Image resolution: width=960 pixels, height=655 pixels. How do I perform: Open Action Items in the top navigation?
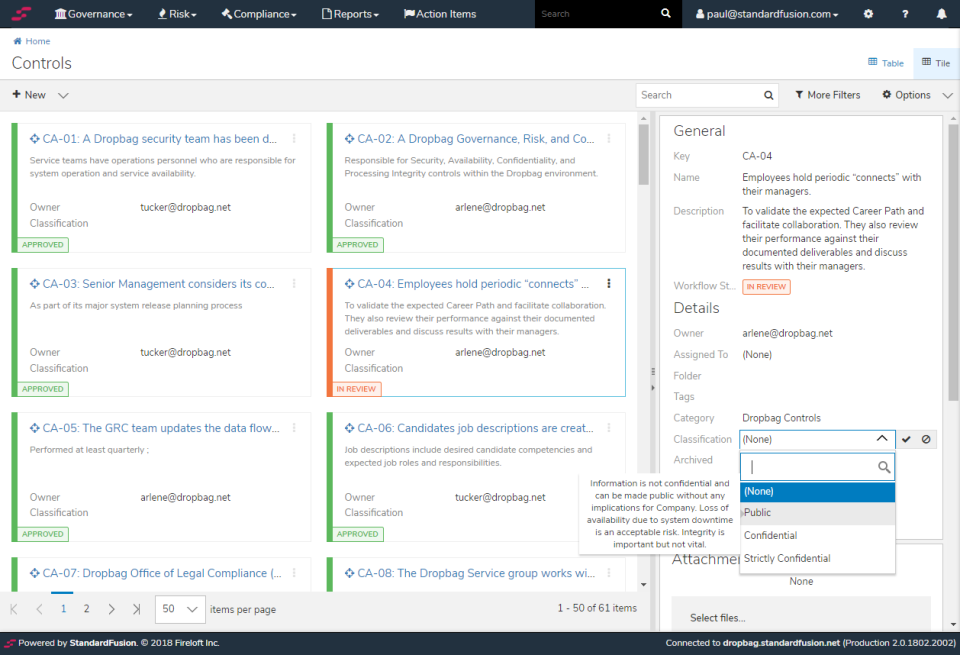440,13
